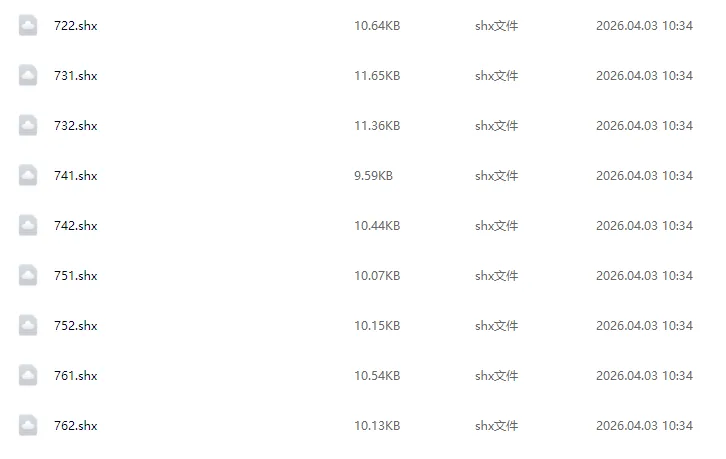Click the file icon next to 722.shx

coord(28,26)
